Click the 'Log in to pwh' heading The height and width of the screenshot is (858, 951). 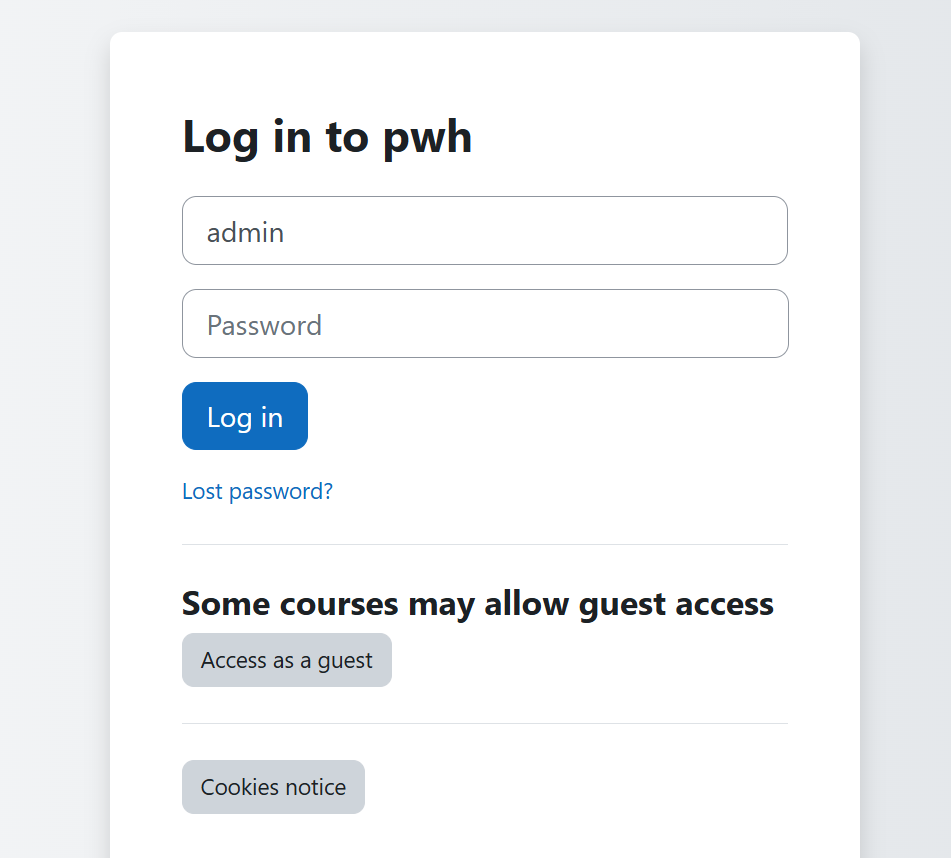pos(327,138)
